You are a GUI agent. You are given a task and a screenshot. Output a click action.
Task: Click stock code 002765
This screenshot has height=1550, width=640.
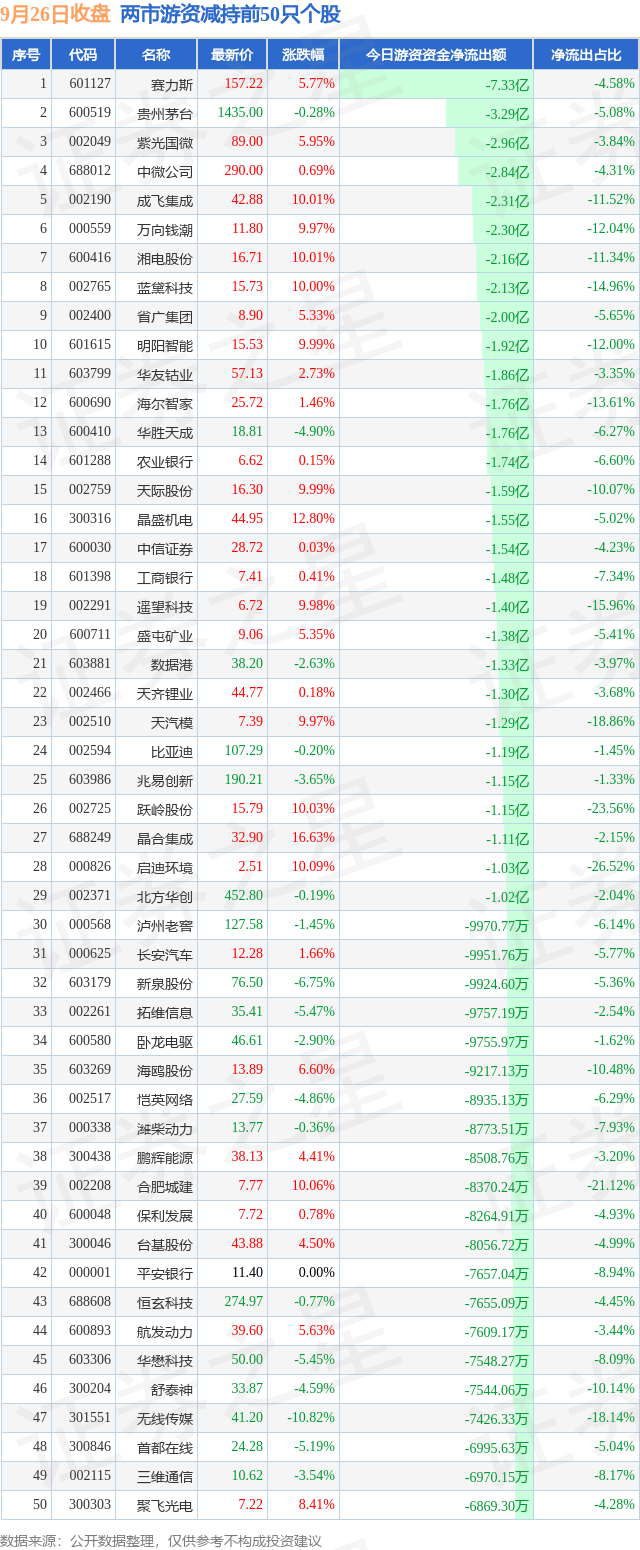point(89,287)
